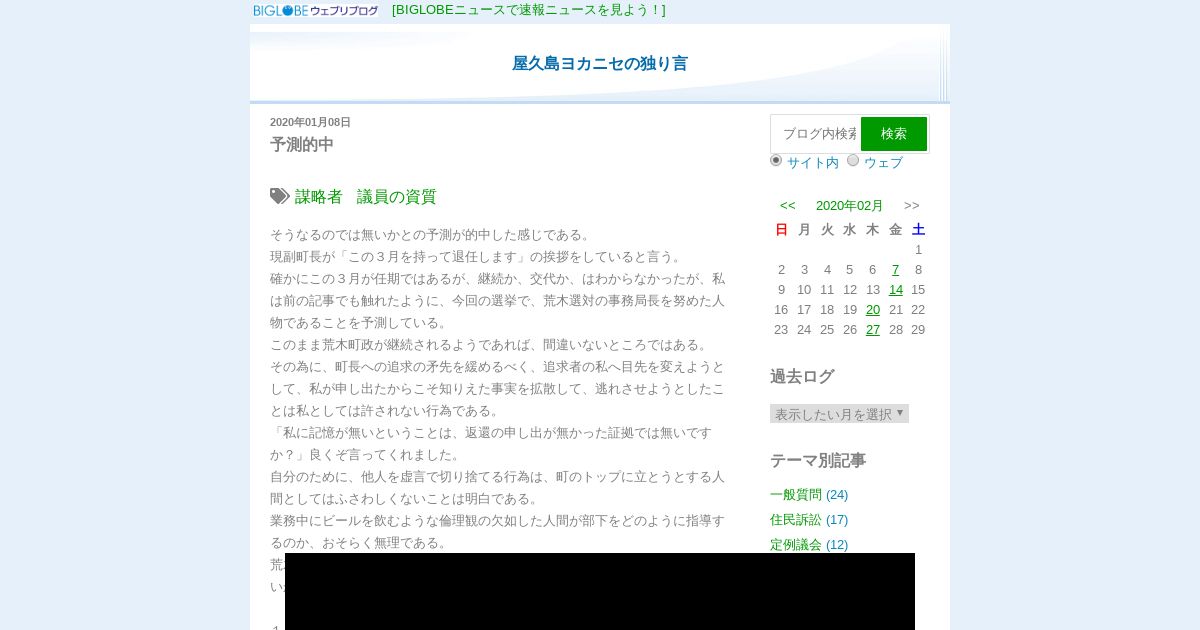This screenshot has height=630, width=1200.
Task: Select the ウェブ radio button
Action: click(853, 160)
